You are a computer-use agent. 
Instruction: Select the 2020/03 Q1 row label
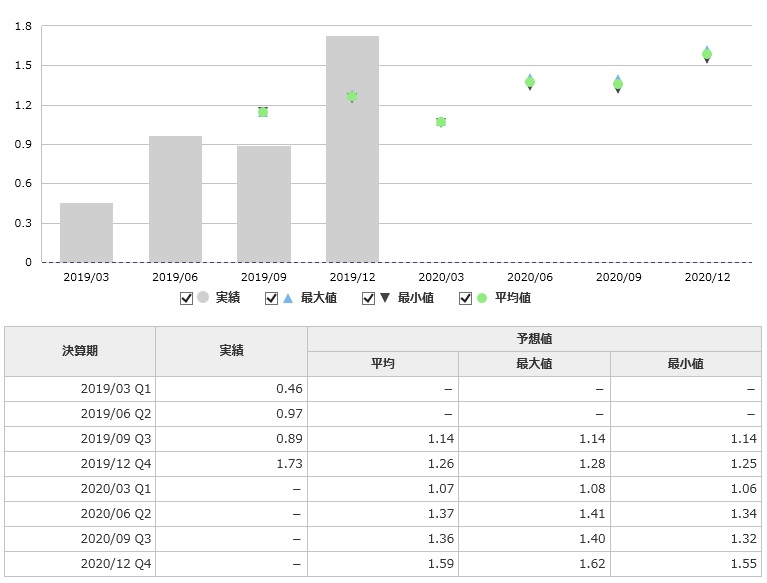point(116,489)
